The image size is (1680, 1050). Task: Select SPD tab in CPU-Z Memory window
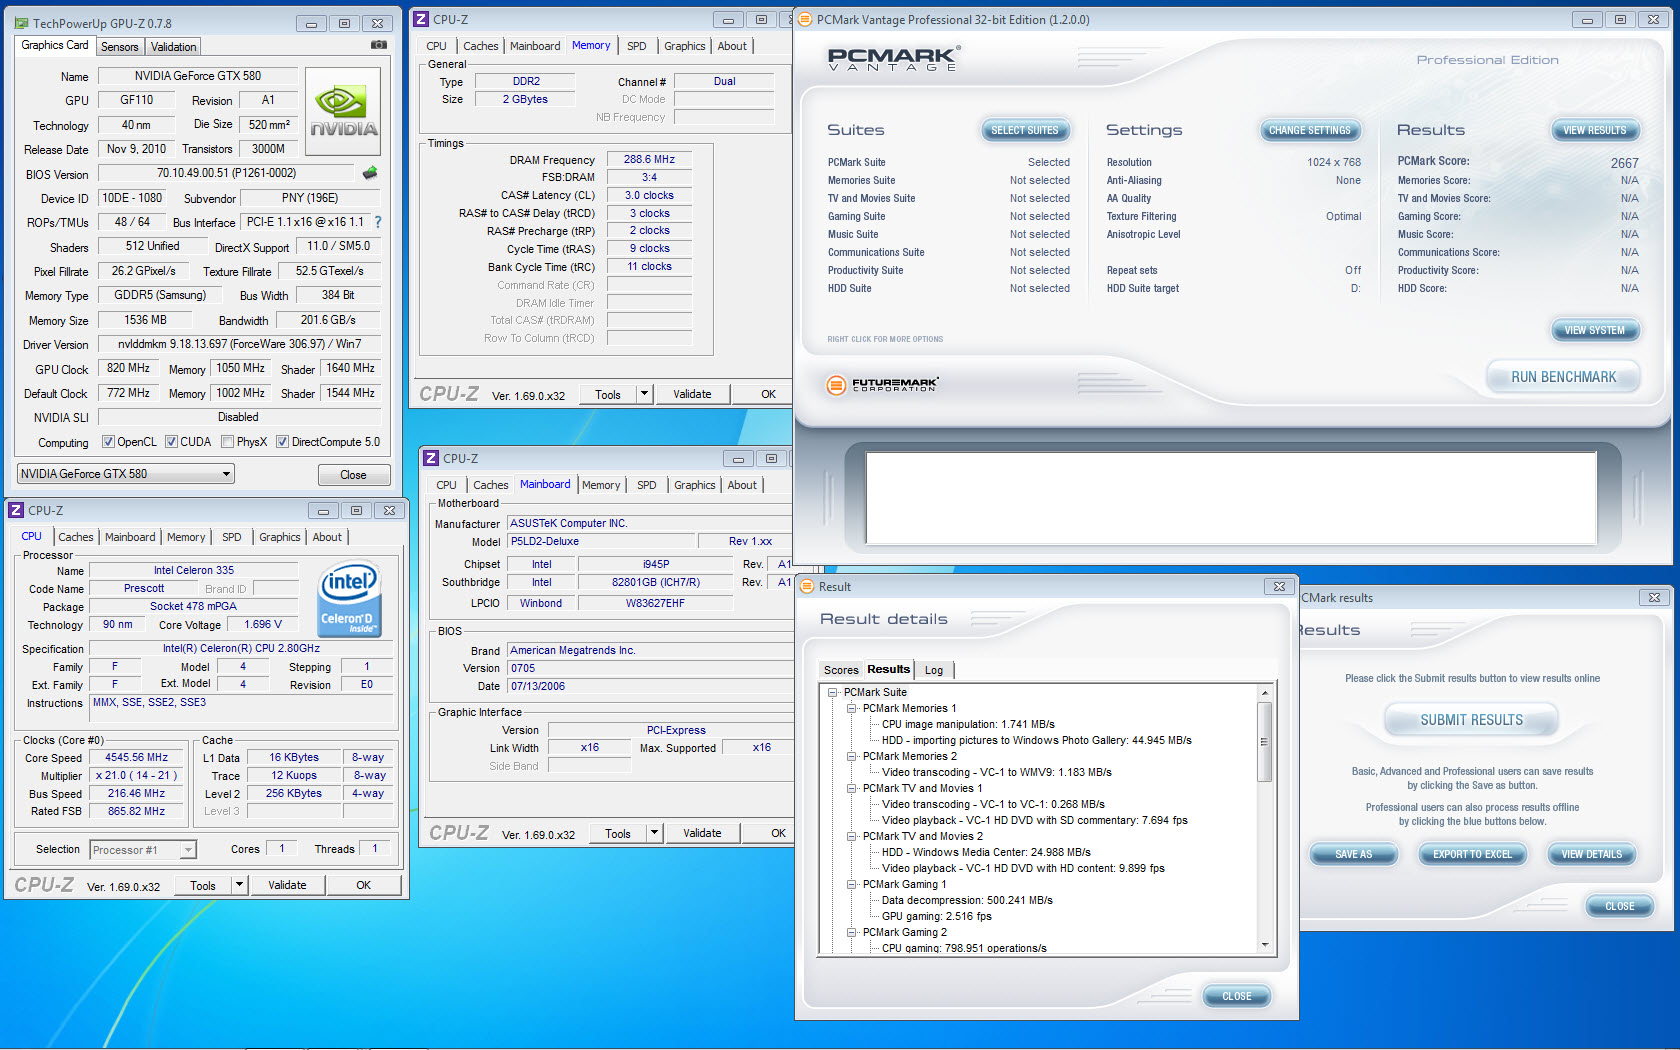pos(637,46)
